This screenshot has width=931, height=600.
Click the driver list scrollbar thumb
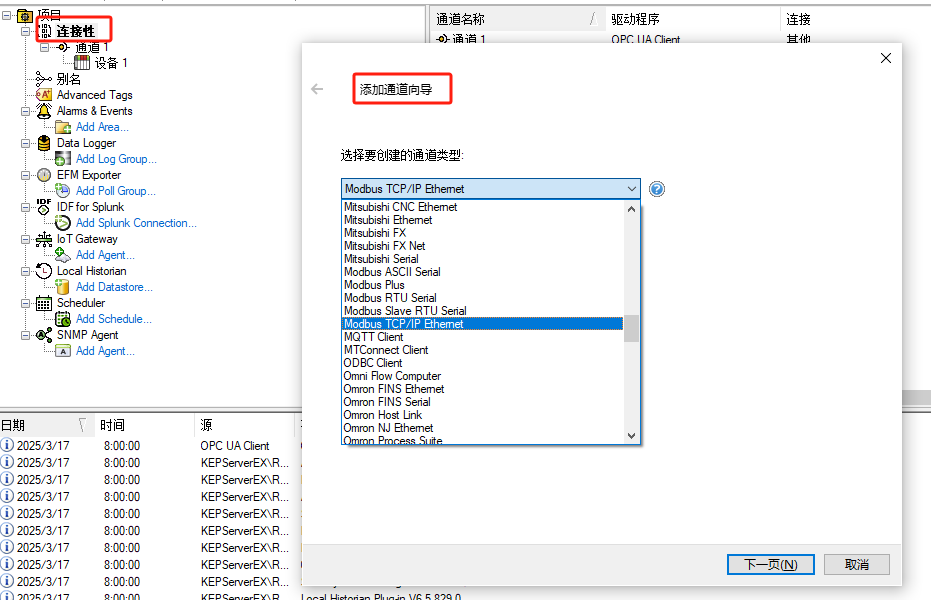[631, 328]
